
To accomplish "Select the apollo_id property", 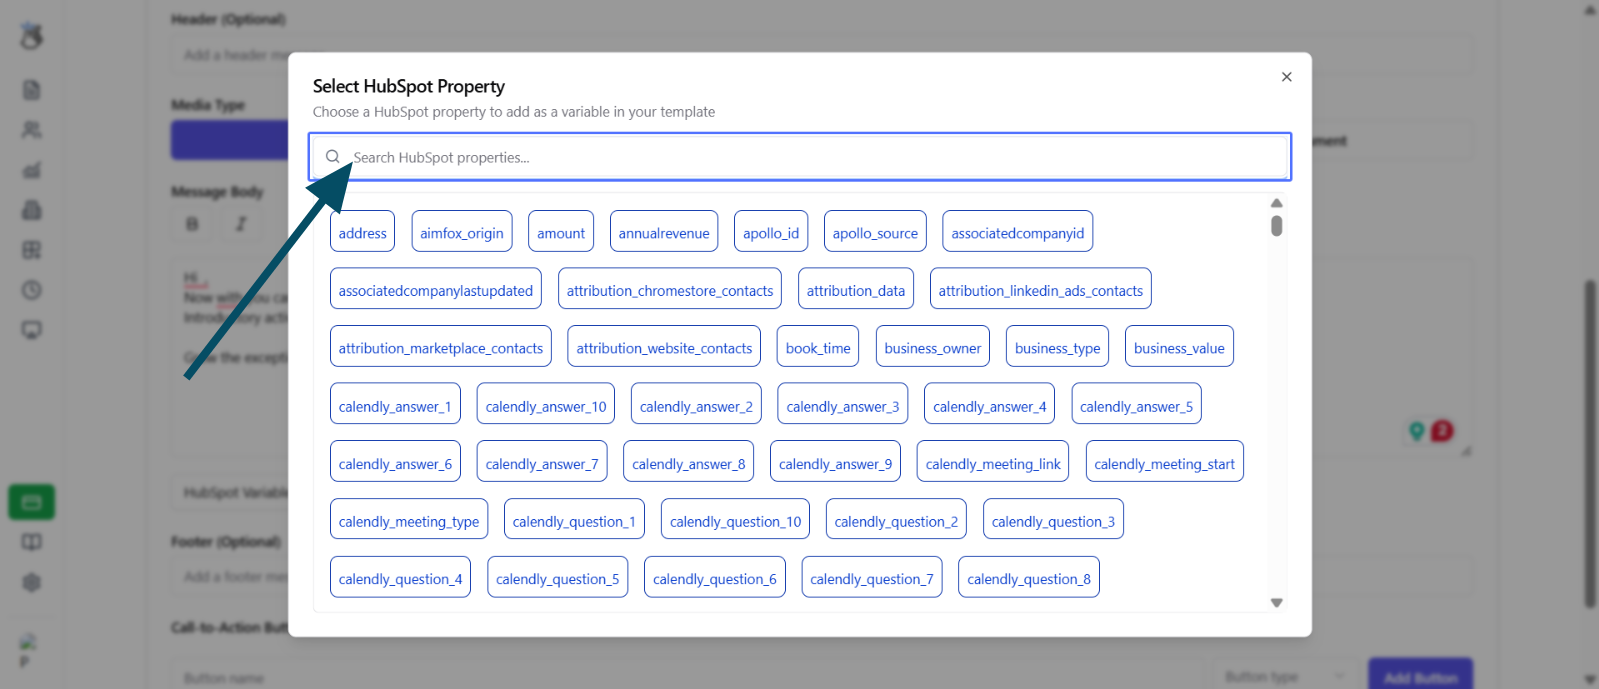I will [x=771, y=232].
